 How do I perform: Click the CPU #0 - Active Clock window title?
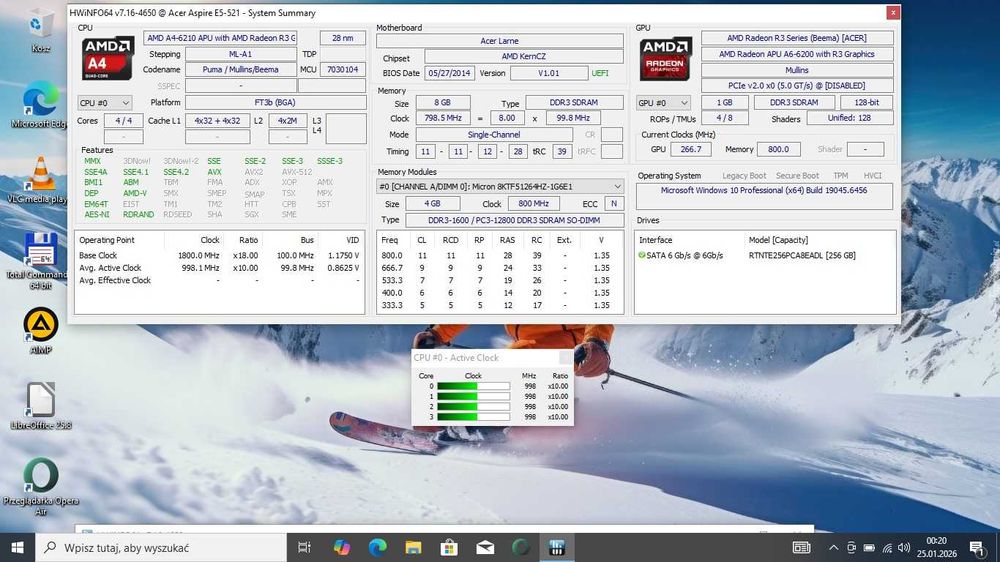click(x=456, y=358)
